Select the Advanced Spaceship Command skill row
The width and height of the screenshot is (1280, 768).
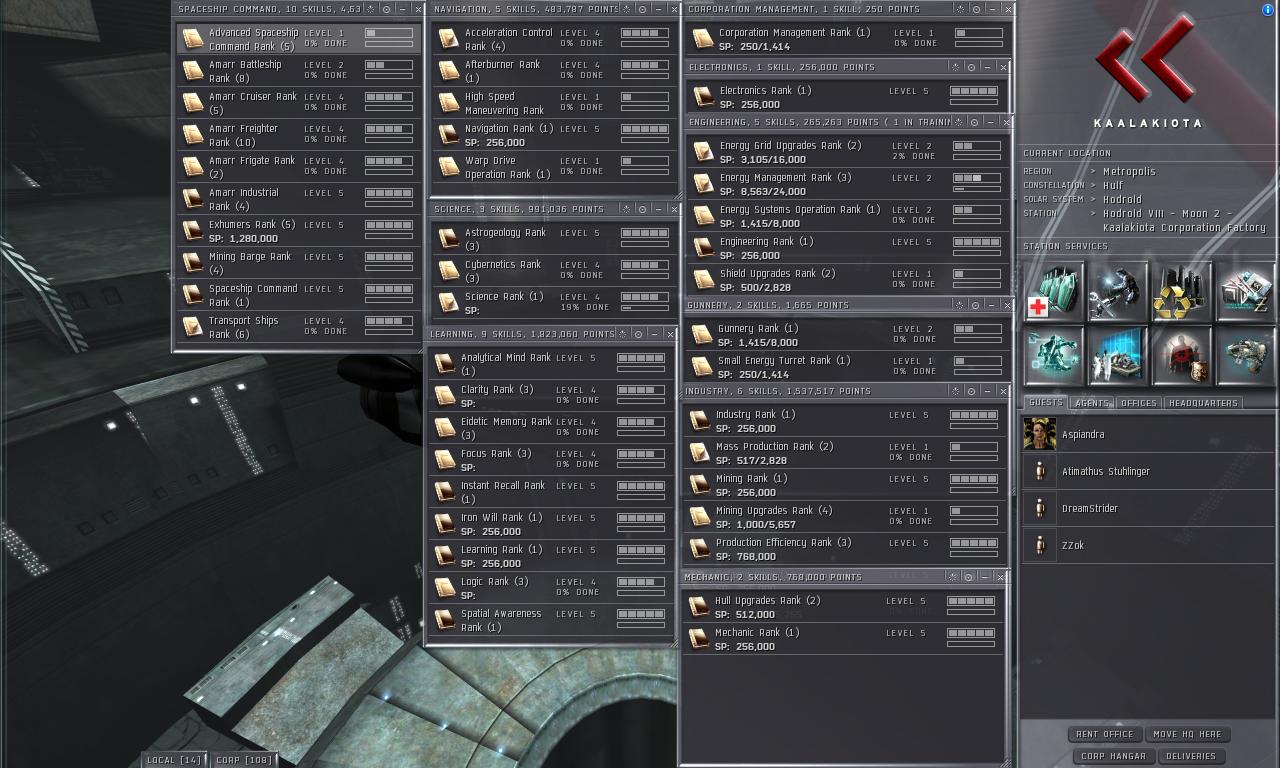[x=298, y=39]
